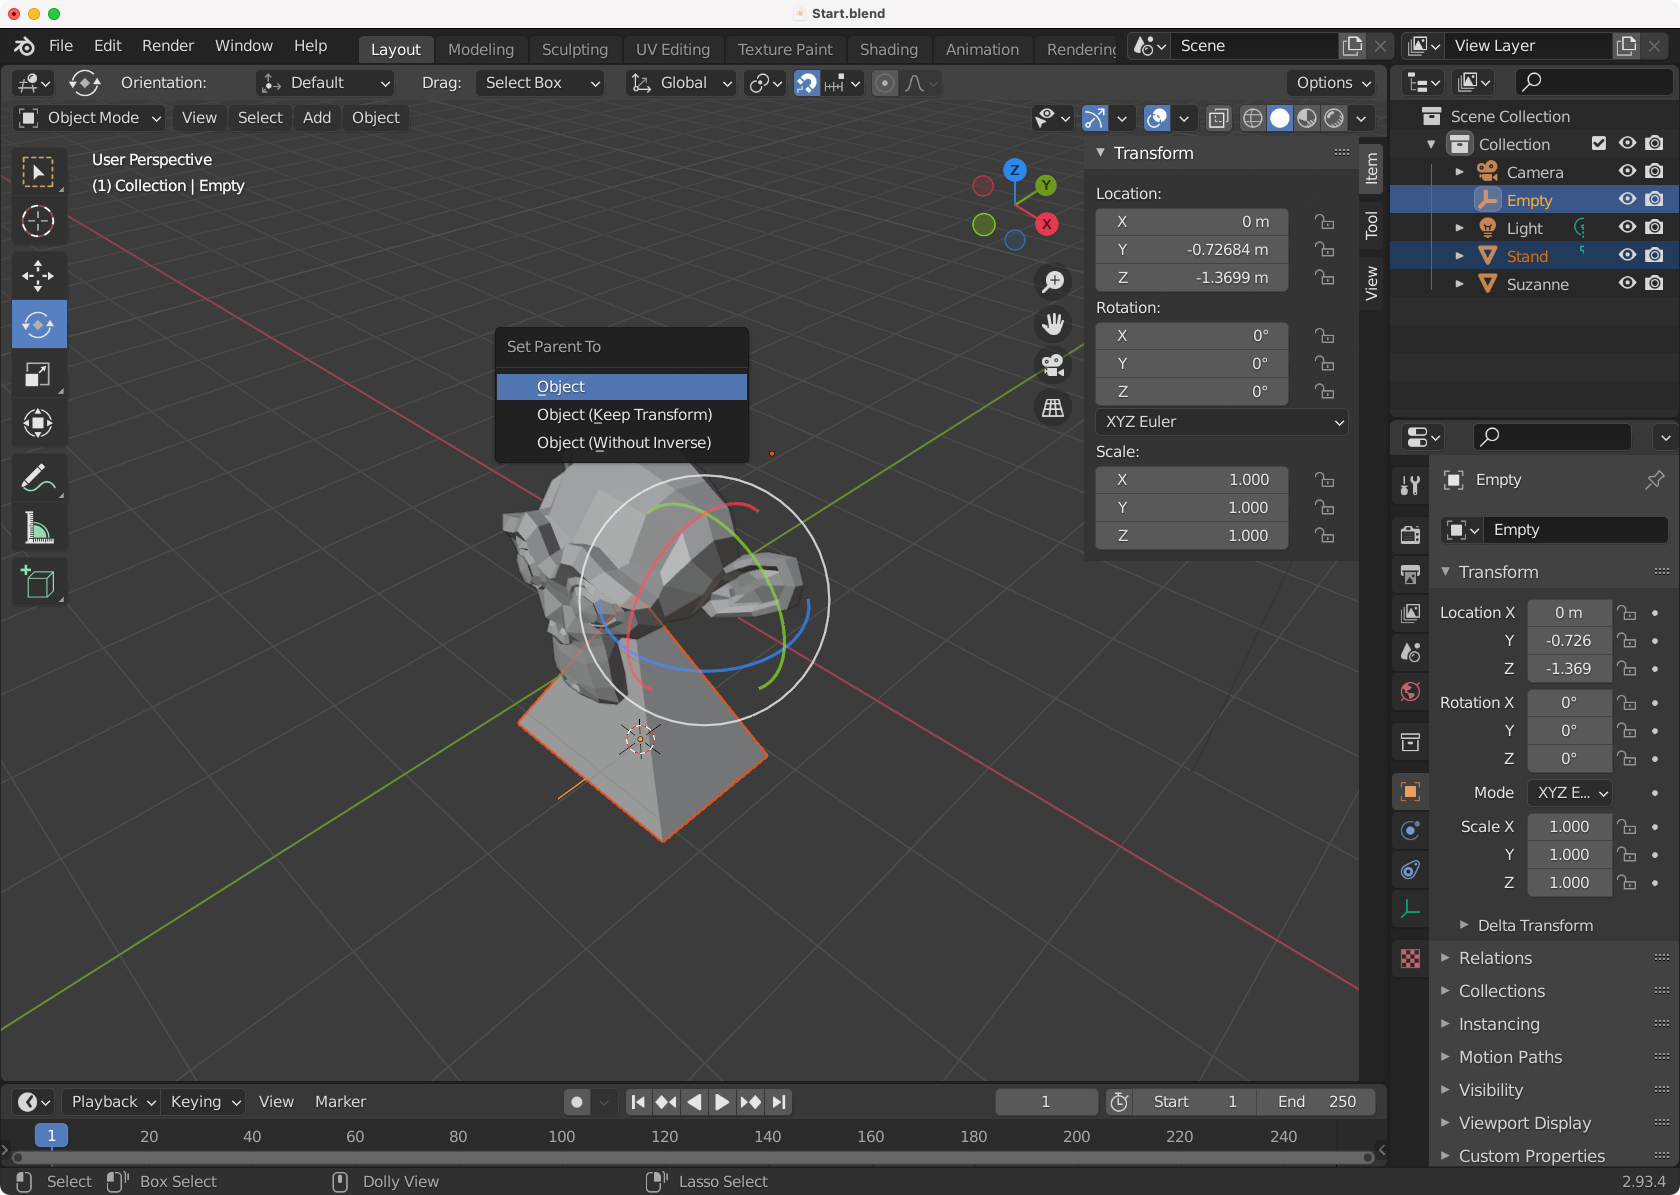Image resolution: width=1680 pixels, height=1195 pixels.
Task: Switch to orthographic grid view icon
Action: (x=1053, y=408)
